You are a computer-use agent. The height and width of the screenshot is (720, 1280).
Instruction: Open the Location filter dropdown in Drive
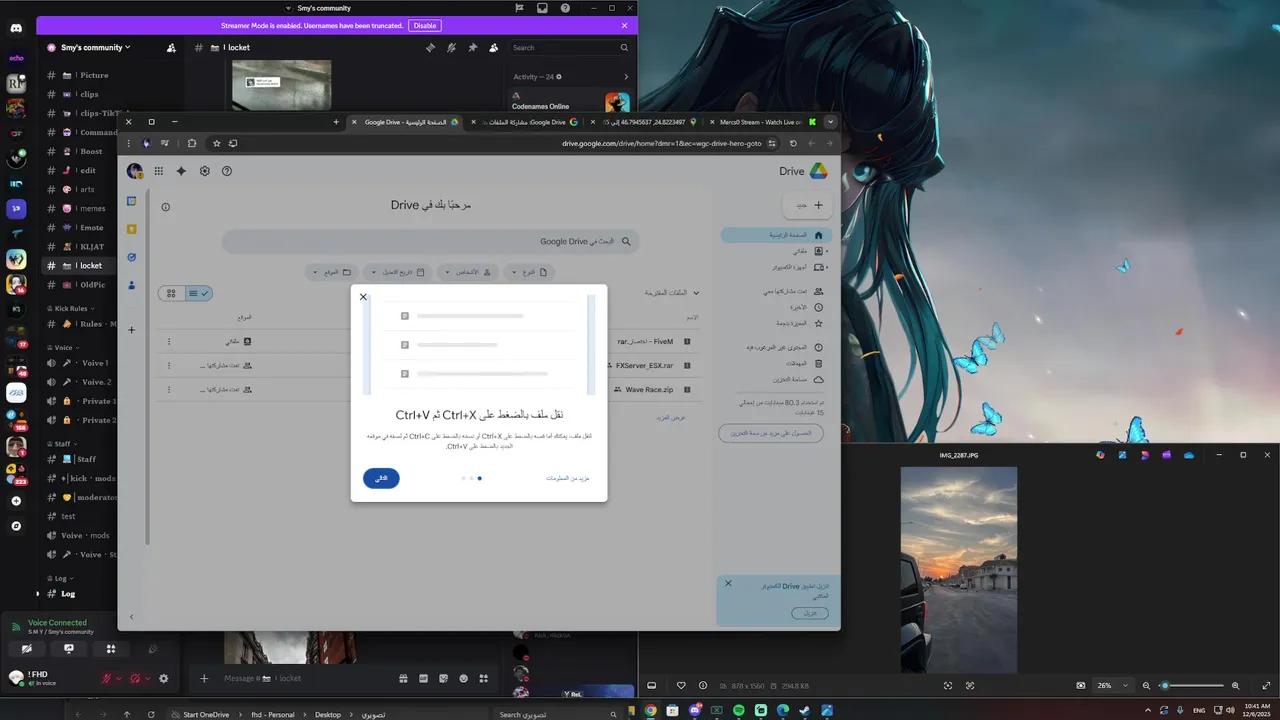click(x=331, y=272)
